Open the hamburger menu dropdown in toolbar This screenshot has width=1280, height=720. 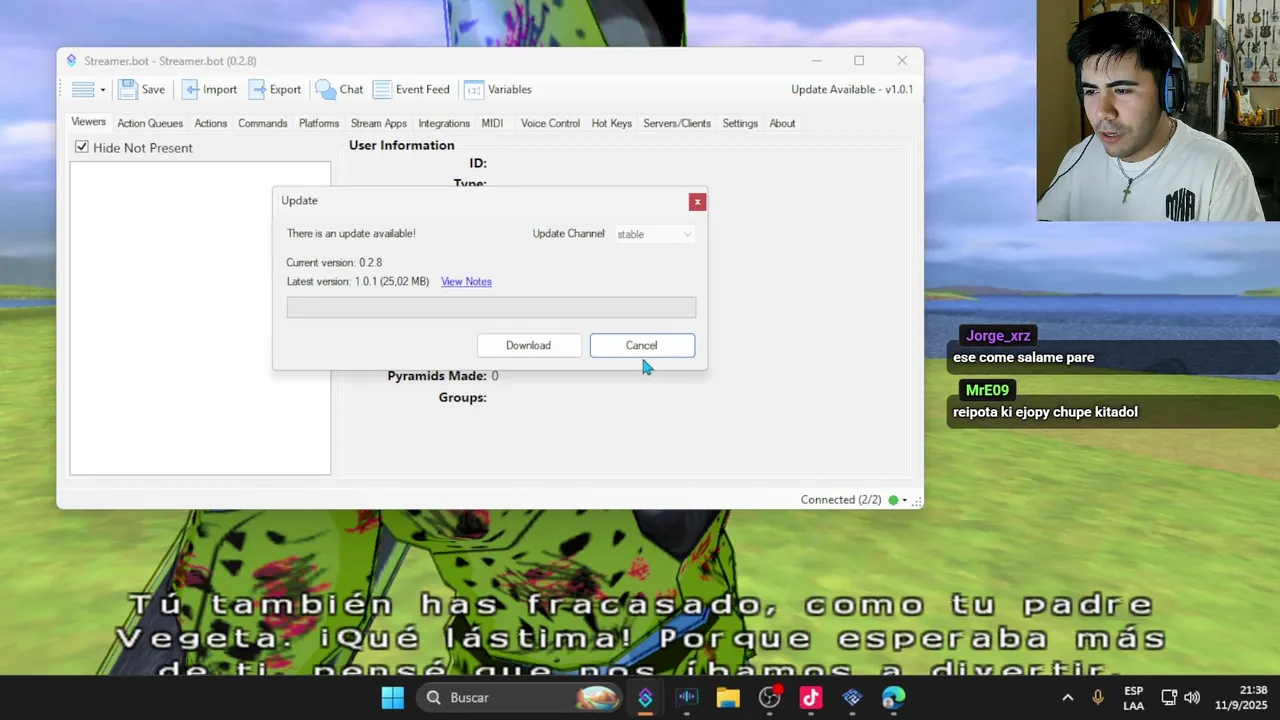point(88,90)
